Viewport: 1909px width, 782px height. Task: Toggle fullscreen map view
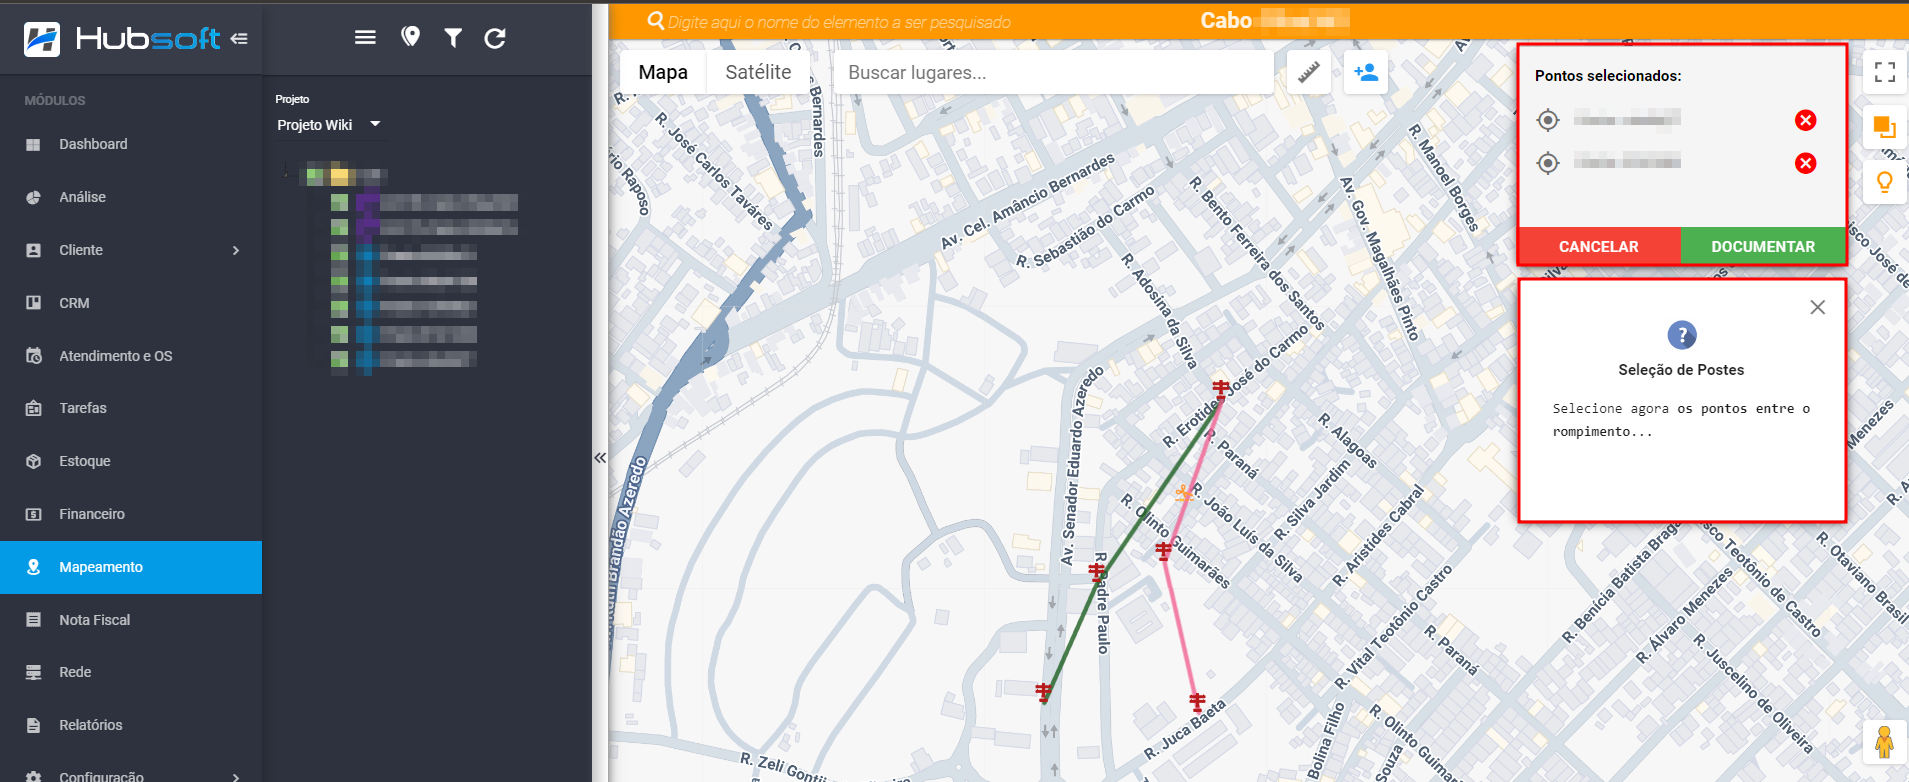(1885, 72)
